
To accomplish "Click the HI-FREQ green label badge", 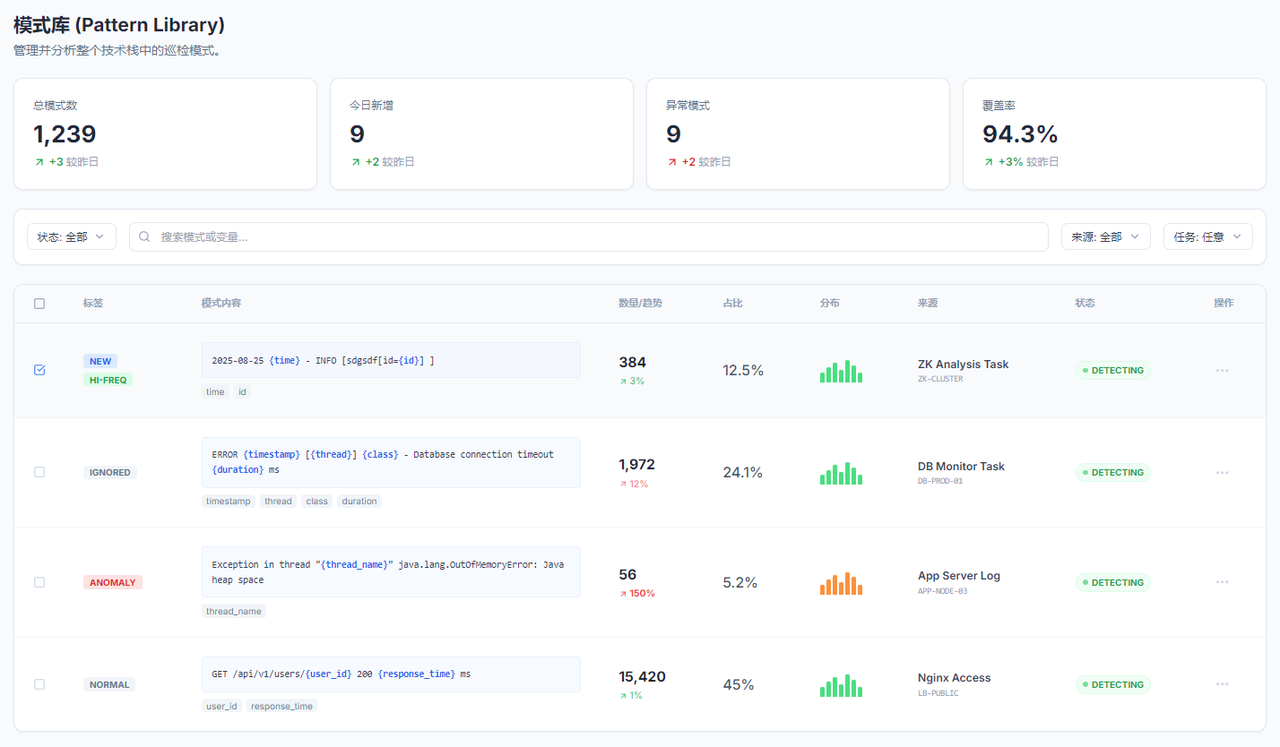I will [108, 380].
